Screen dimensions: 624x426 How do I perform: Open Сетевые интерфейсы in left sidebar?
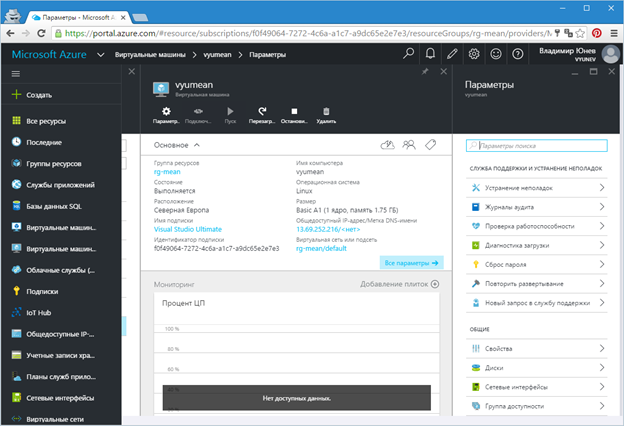pyautogui.click(x=61, y=398)
